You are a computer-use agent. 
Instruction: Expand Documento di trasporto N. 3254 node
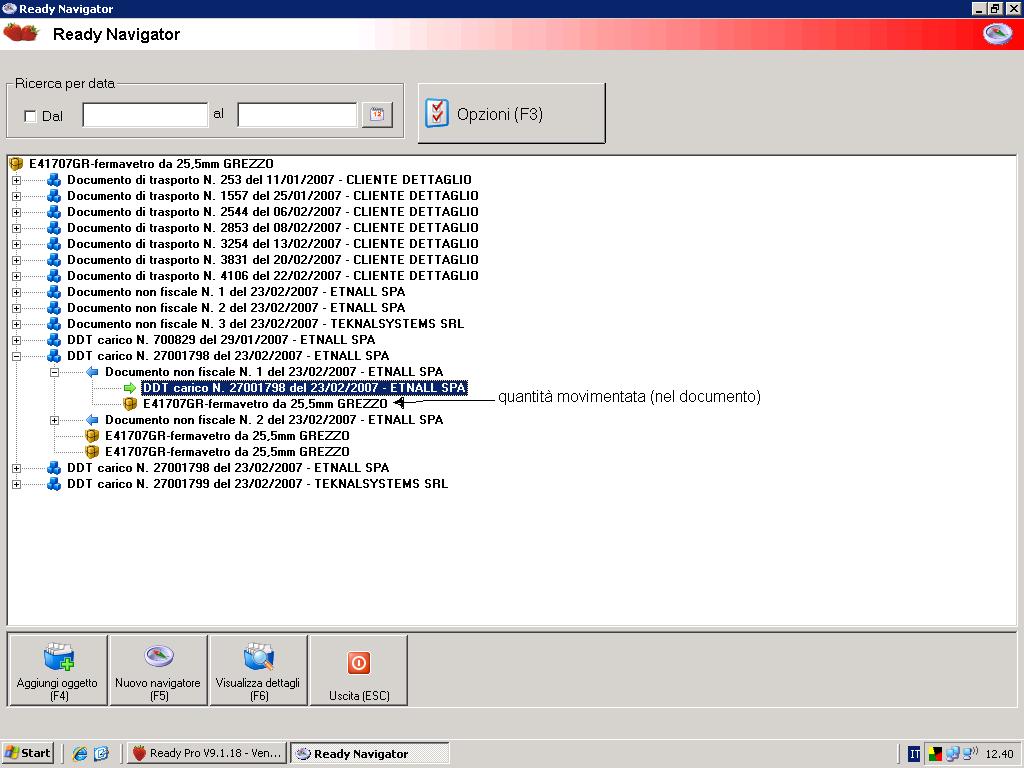16,244
